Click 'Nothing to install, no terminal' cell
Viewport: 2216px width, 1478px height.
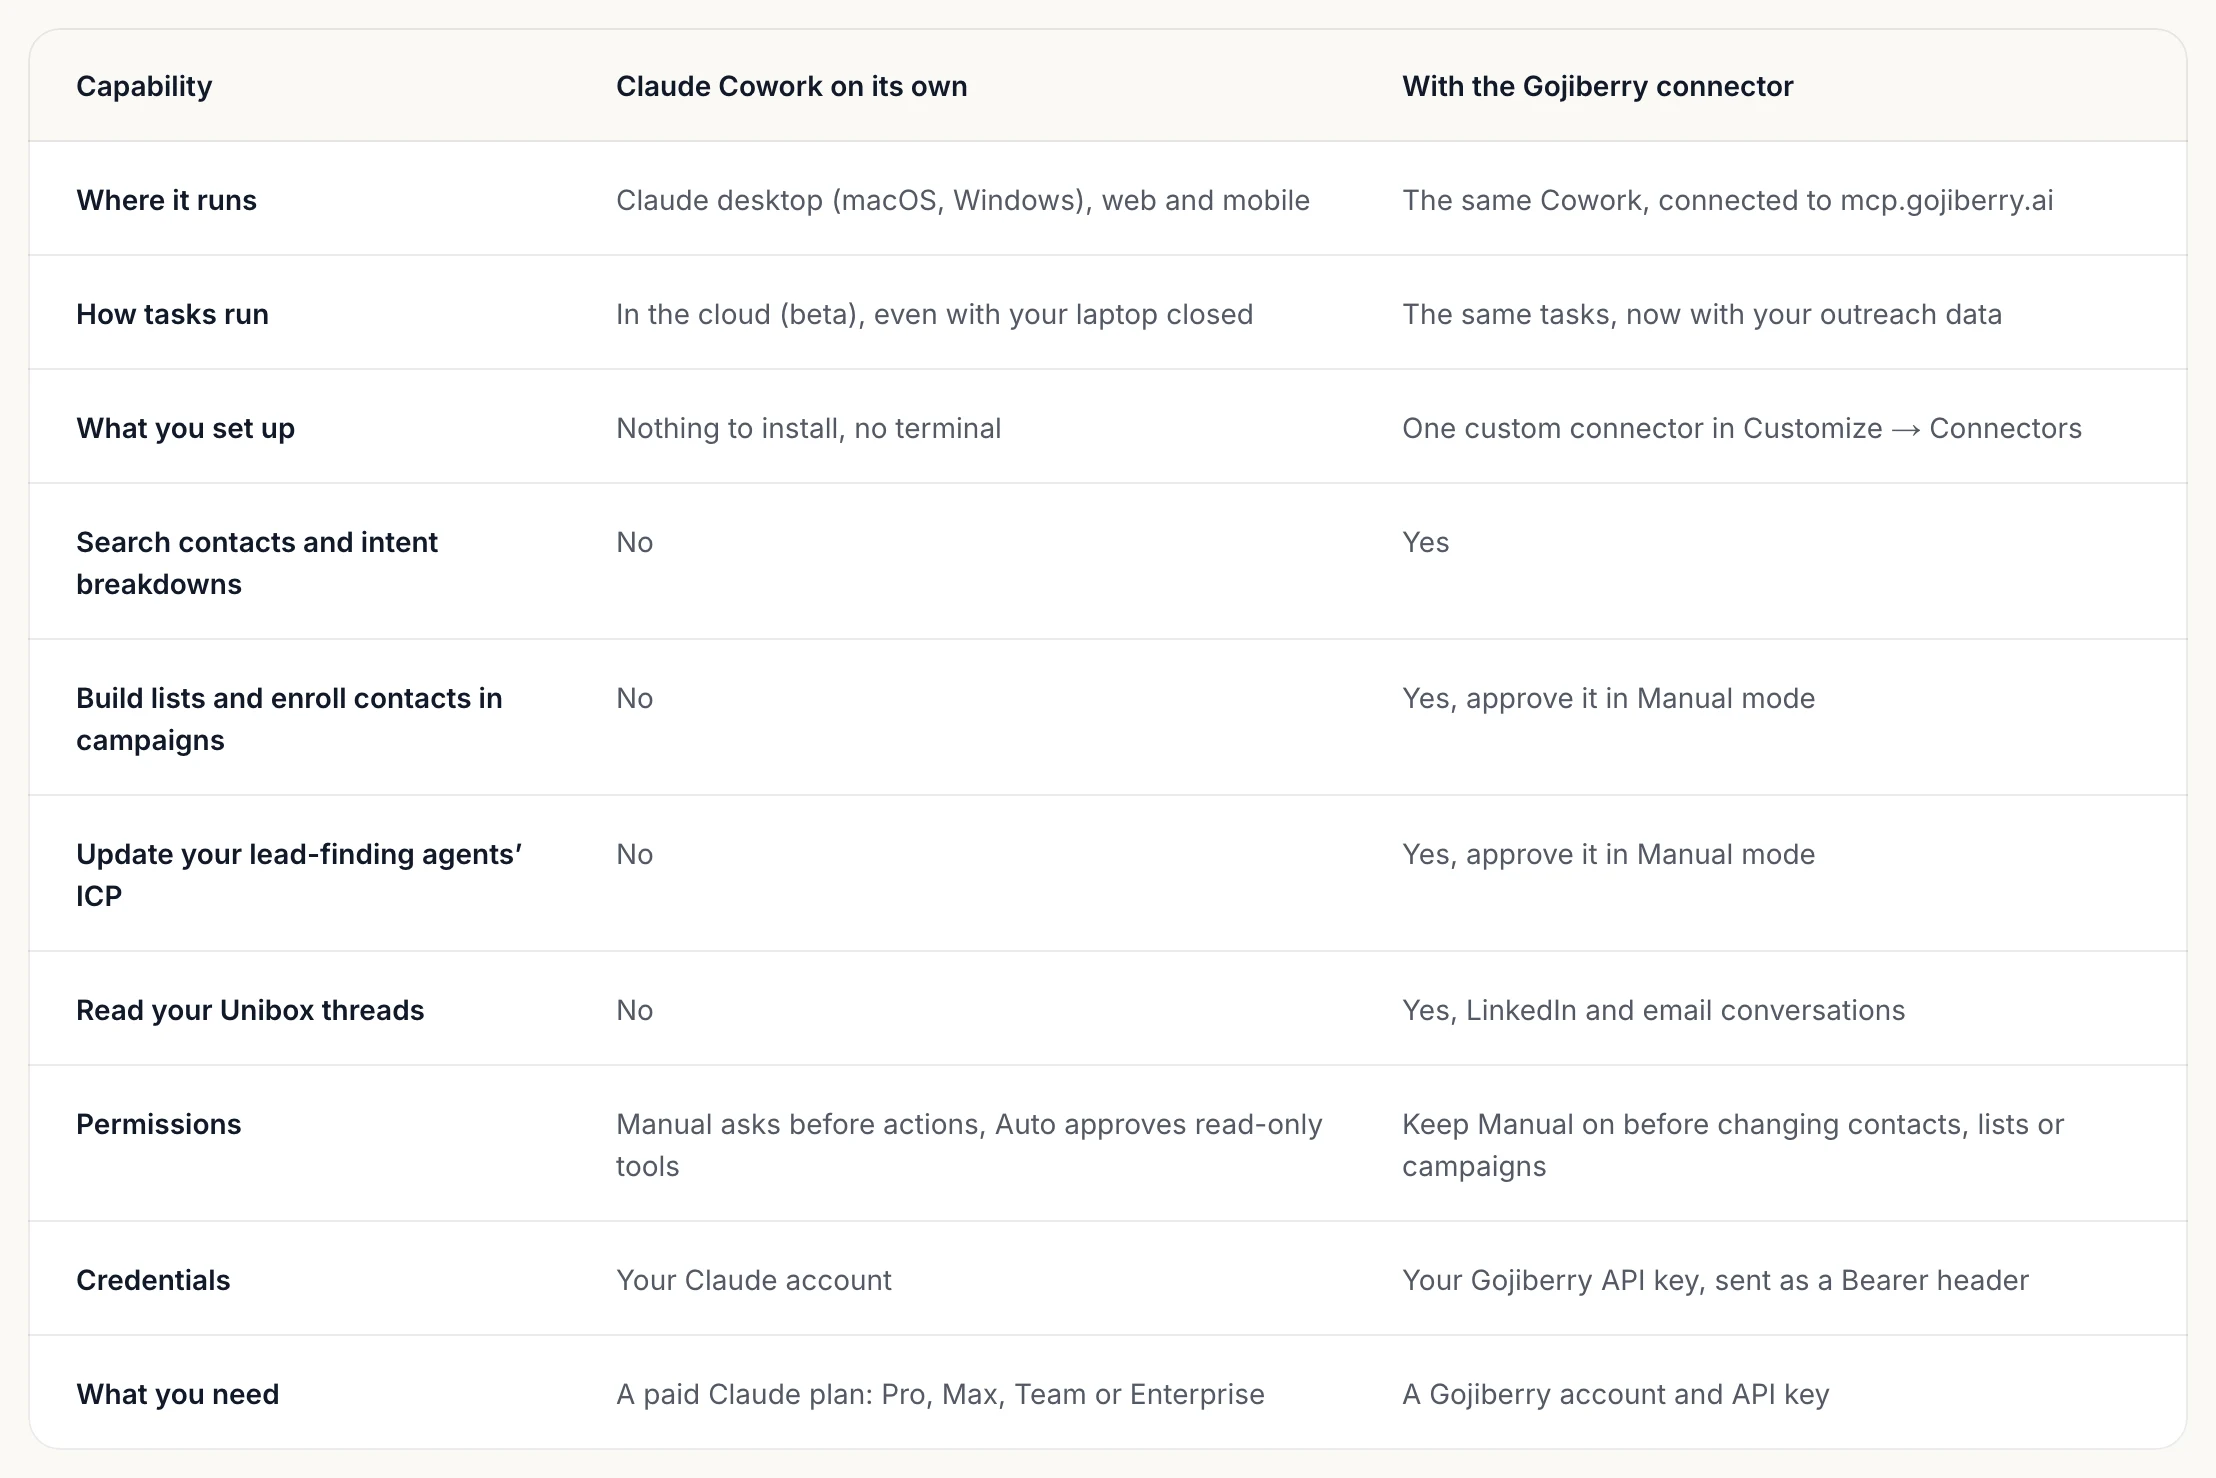808,428
